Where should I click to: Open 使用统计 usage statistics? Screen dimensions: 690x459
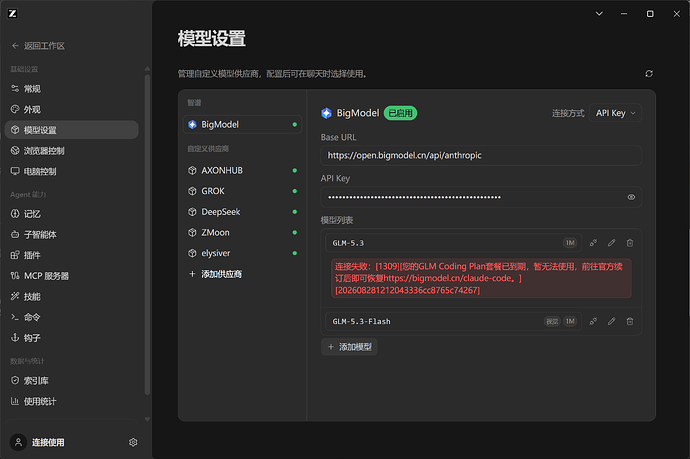click(71, 401)
